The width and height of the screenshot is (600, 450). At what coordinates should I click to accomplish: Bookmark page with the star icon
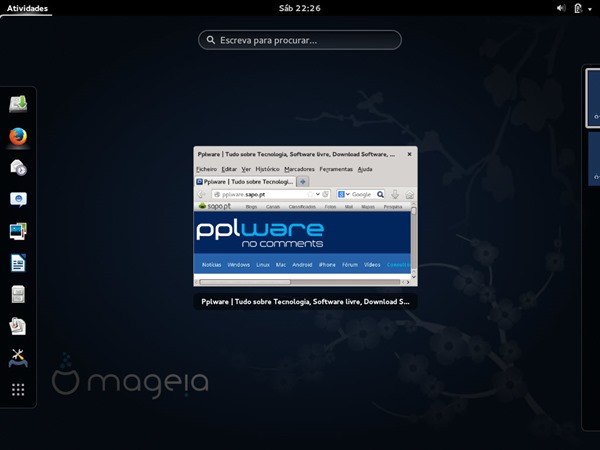coord(310,194)
